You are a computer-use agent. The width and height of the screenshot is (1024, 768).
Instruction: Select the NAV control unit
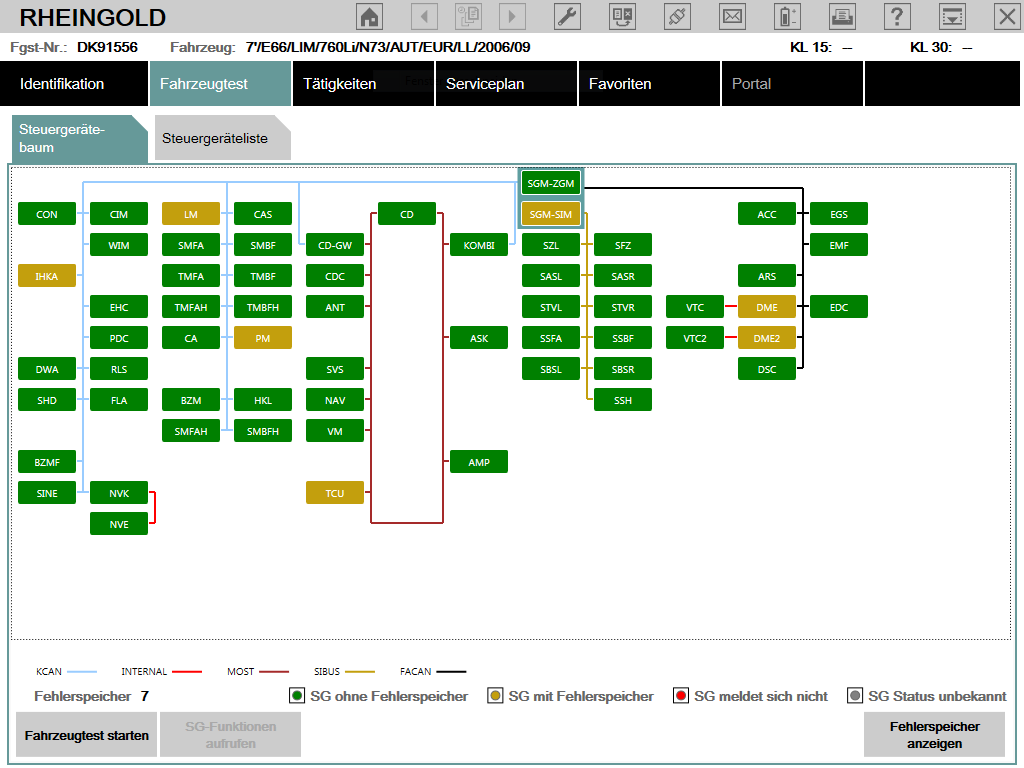(x=334, y=400)
